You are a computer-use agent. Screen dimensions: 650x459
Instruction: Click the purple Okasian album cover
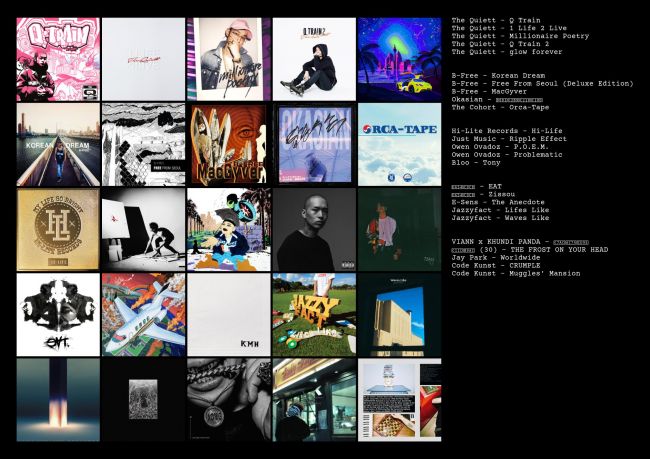pyautogui.click(x=314, y=145)
